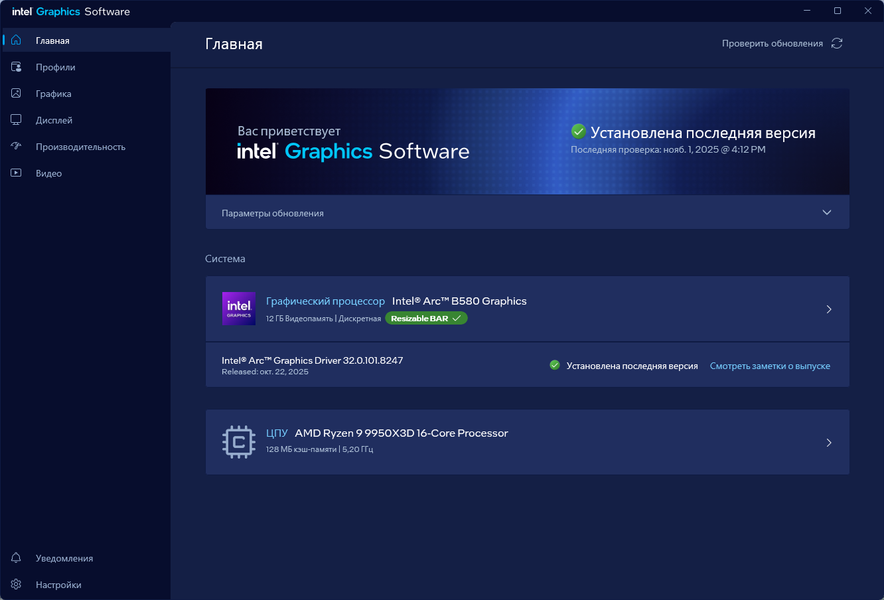This screenshot has height=600, width=884.
Task: Click the refresh arrows icon for updates
Action: pos(837,43)
